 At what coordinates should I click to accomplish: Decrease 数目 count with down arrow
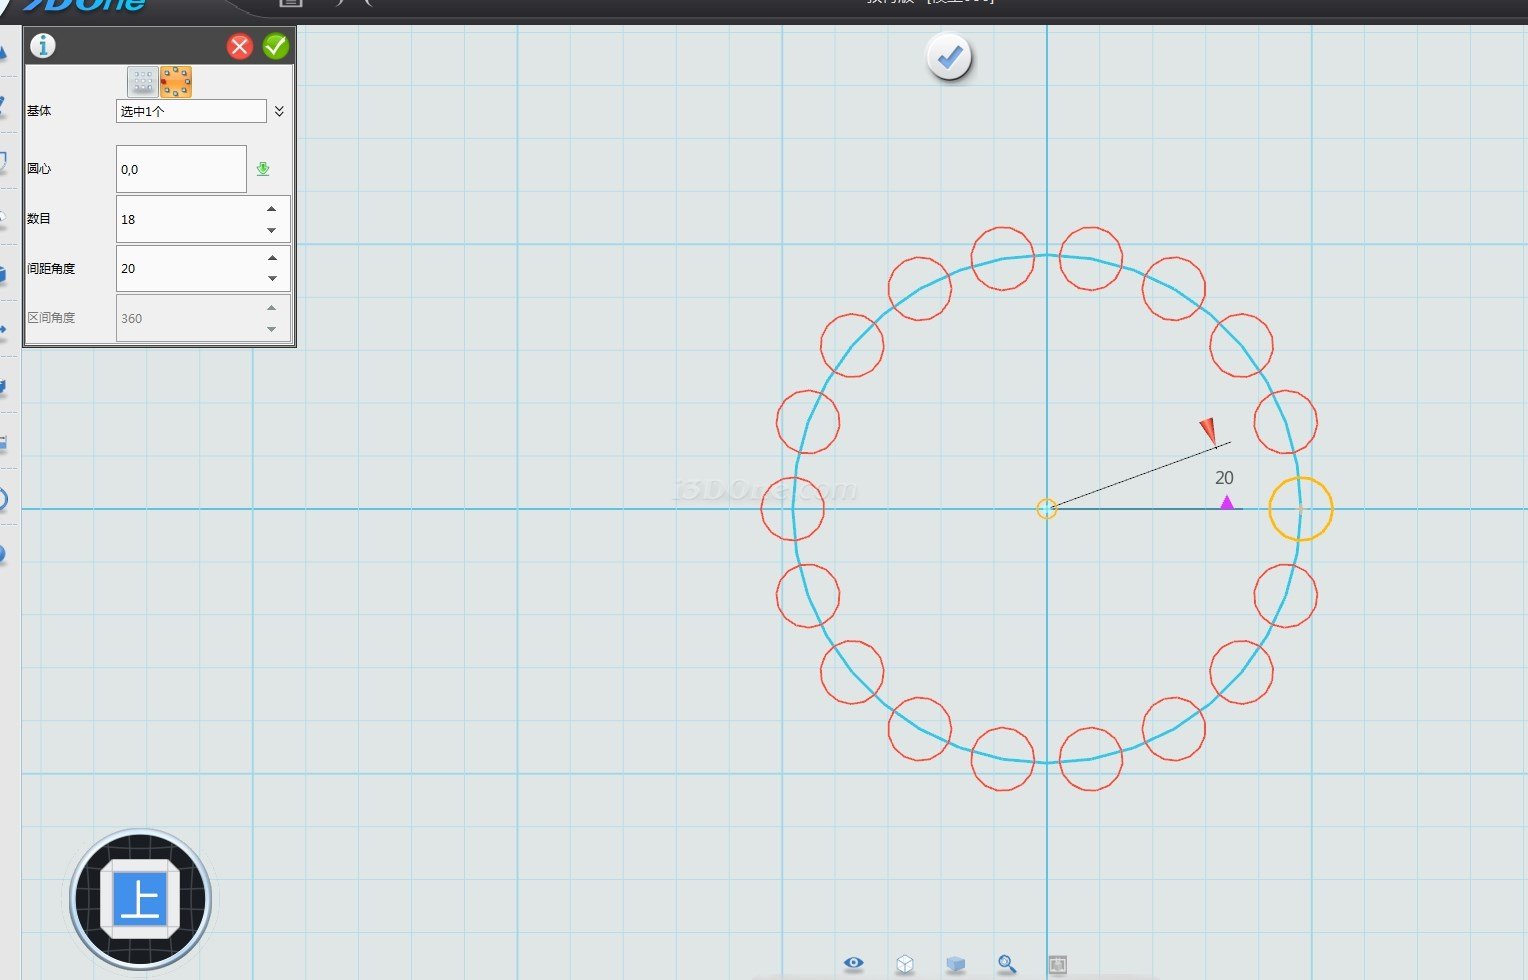click(x=272, y=230)
